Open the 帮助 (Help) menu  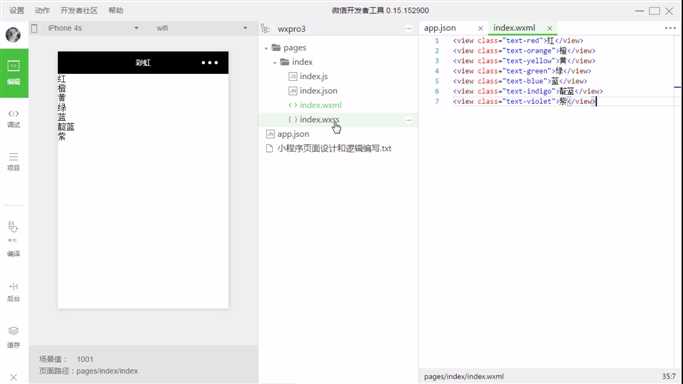click(115, 10)
